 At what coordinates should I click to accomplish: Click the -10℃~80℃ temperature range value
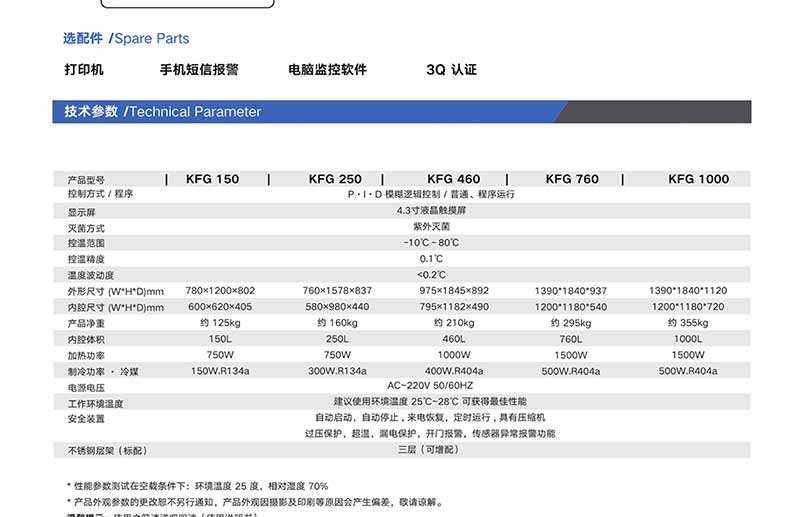(431, 243)
